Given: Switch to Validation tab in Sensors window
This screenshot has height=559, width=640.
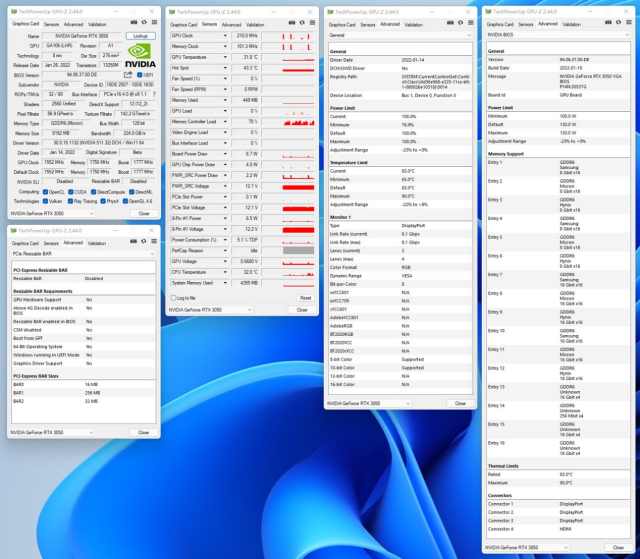Looking at the screenshot, I should click(x=255, y=25).
